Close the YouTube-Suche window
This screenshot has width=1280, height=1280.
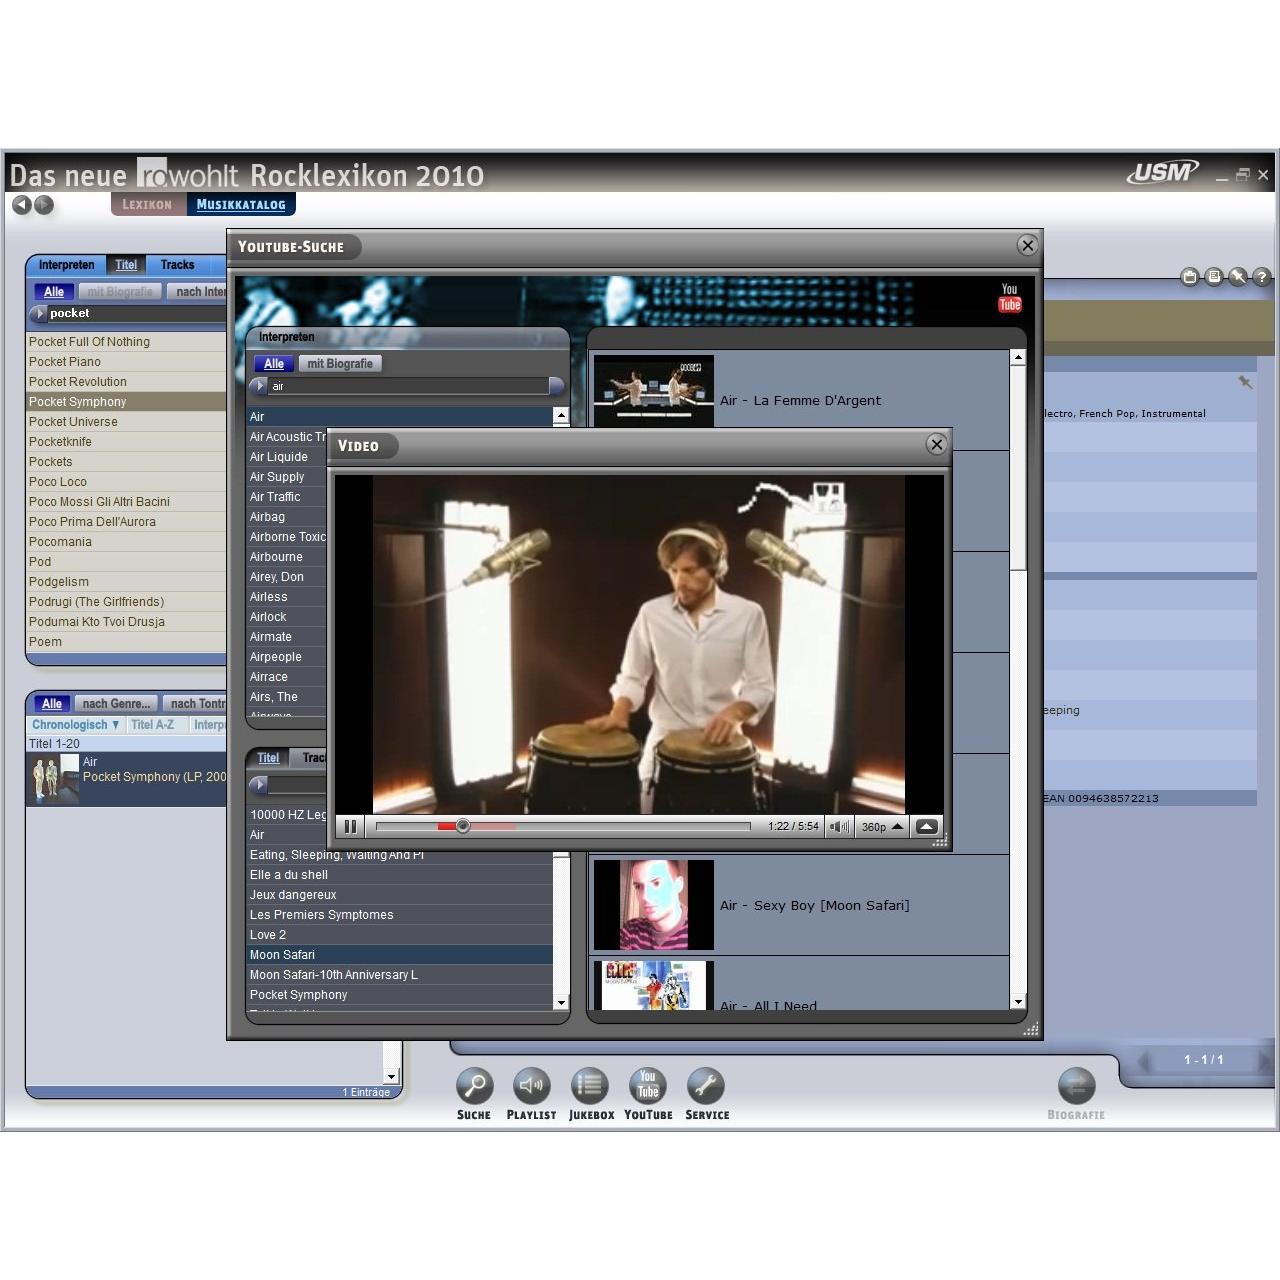tap(1027, 245)
